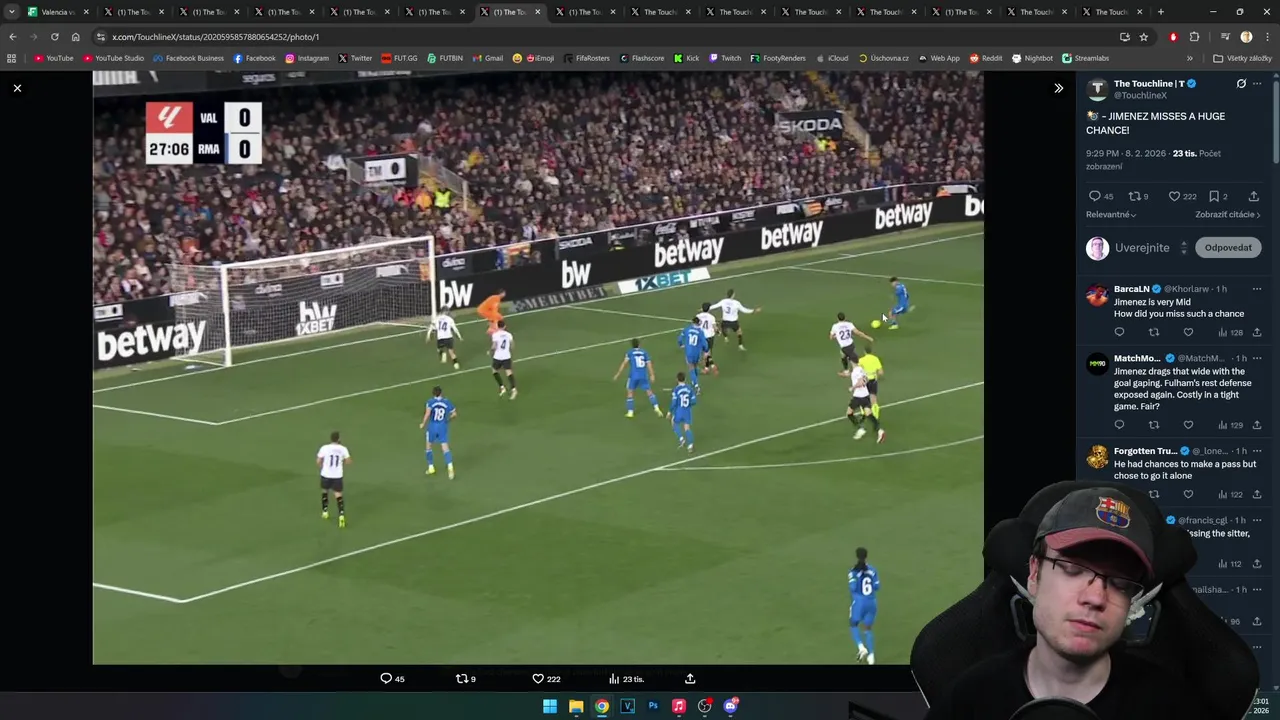Open the Twitch bookmark
Screen dimensions: 1280x720
(x=725, y=58)
